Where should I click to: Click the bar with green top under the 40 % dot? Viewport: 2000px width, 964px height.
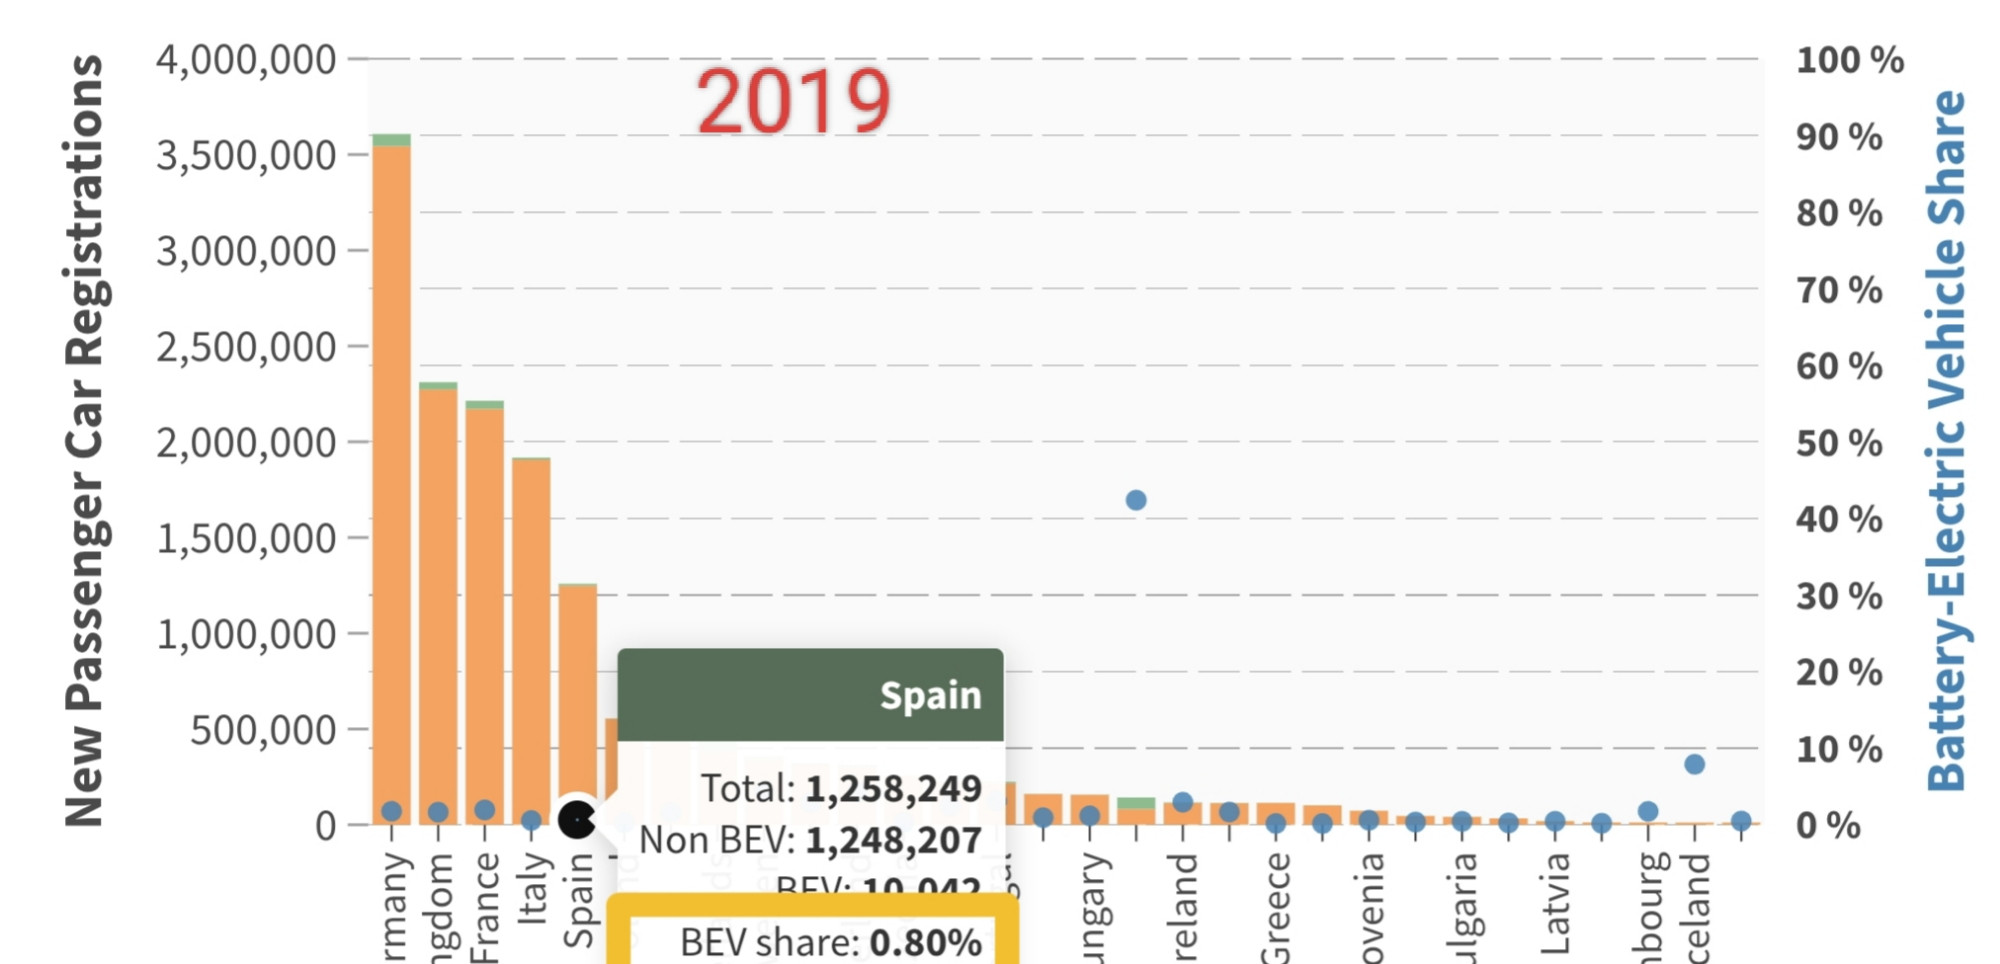point(1136,811)
